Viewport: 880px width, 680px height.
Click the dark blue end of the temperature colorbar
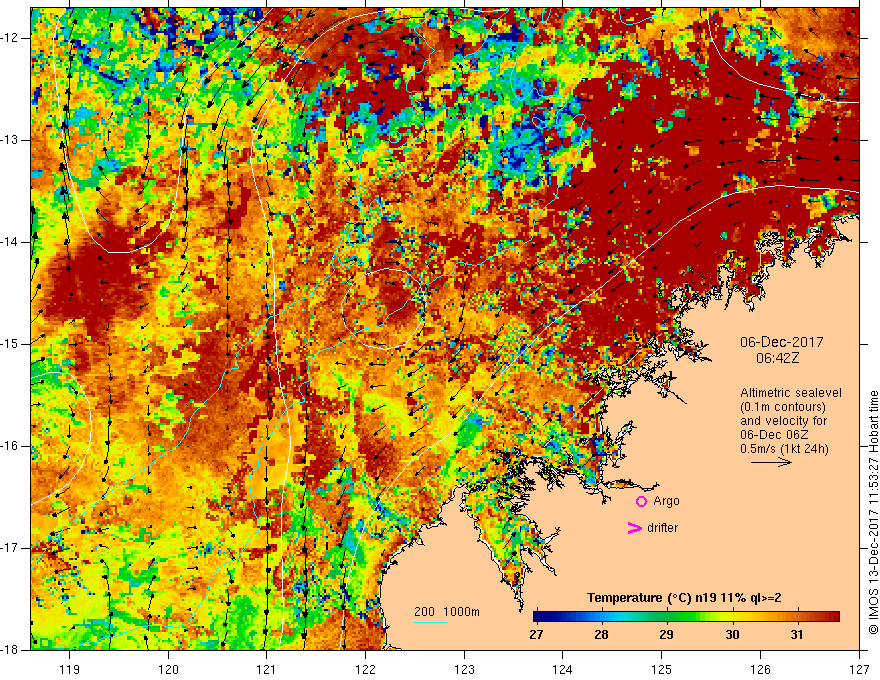[539, 617]
